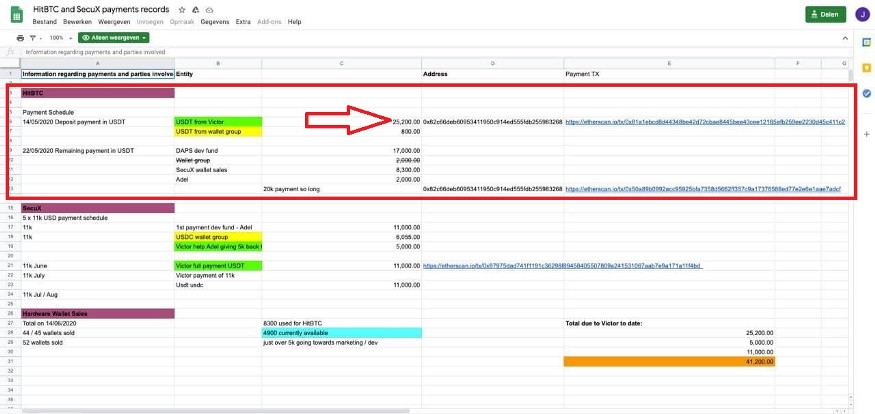Select the '8300 used for HitBTC' cell

pos(342,323)
